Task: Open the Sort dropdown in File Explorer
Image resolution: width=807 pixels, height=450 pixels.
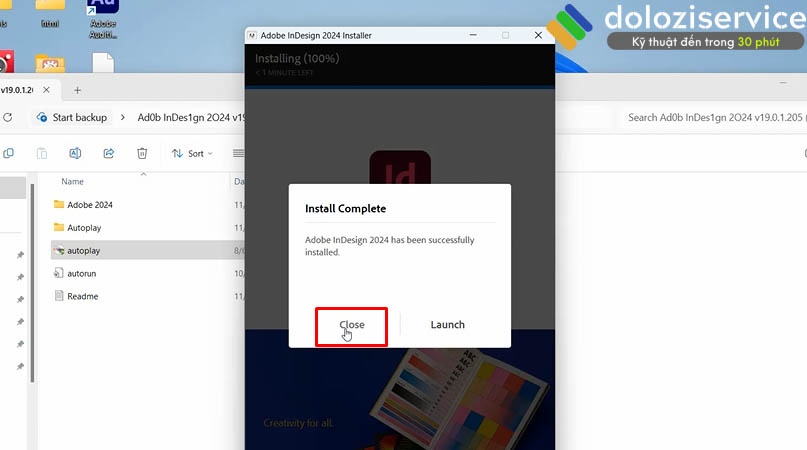Action: pos(192,153)
